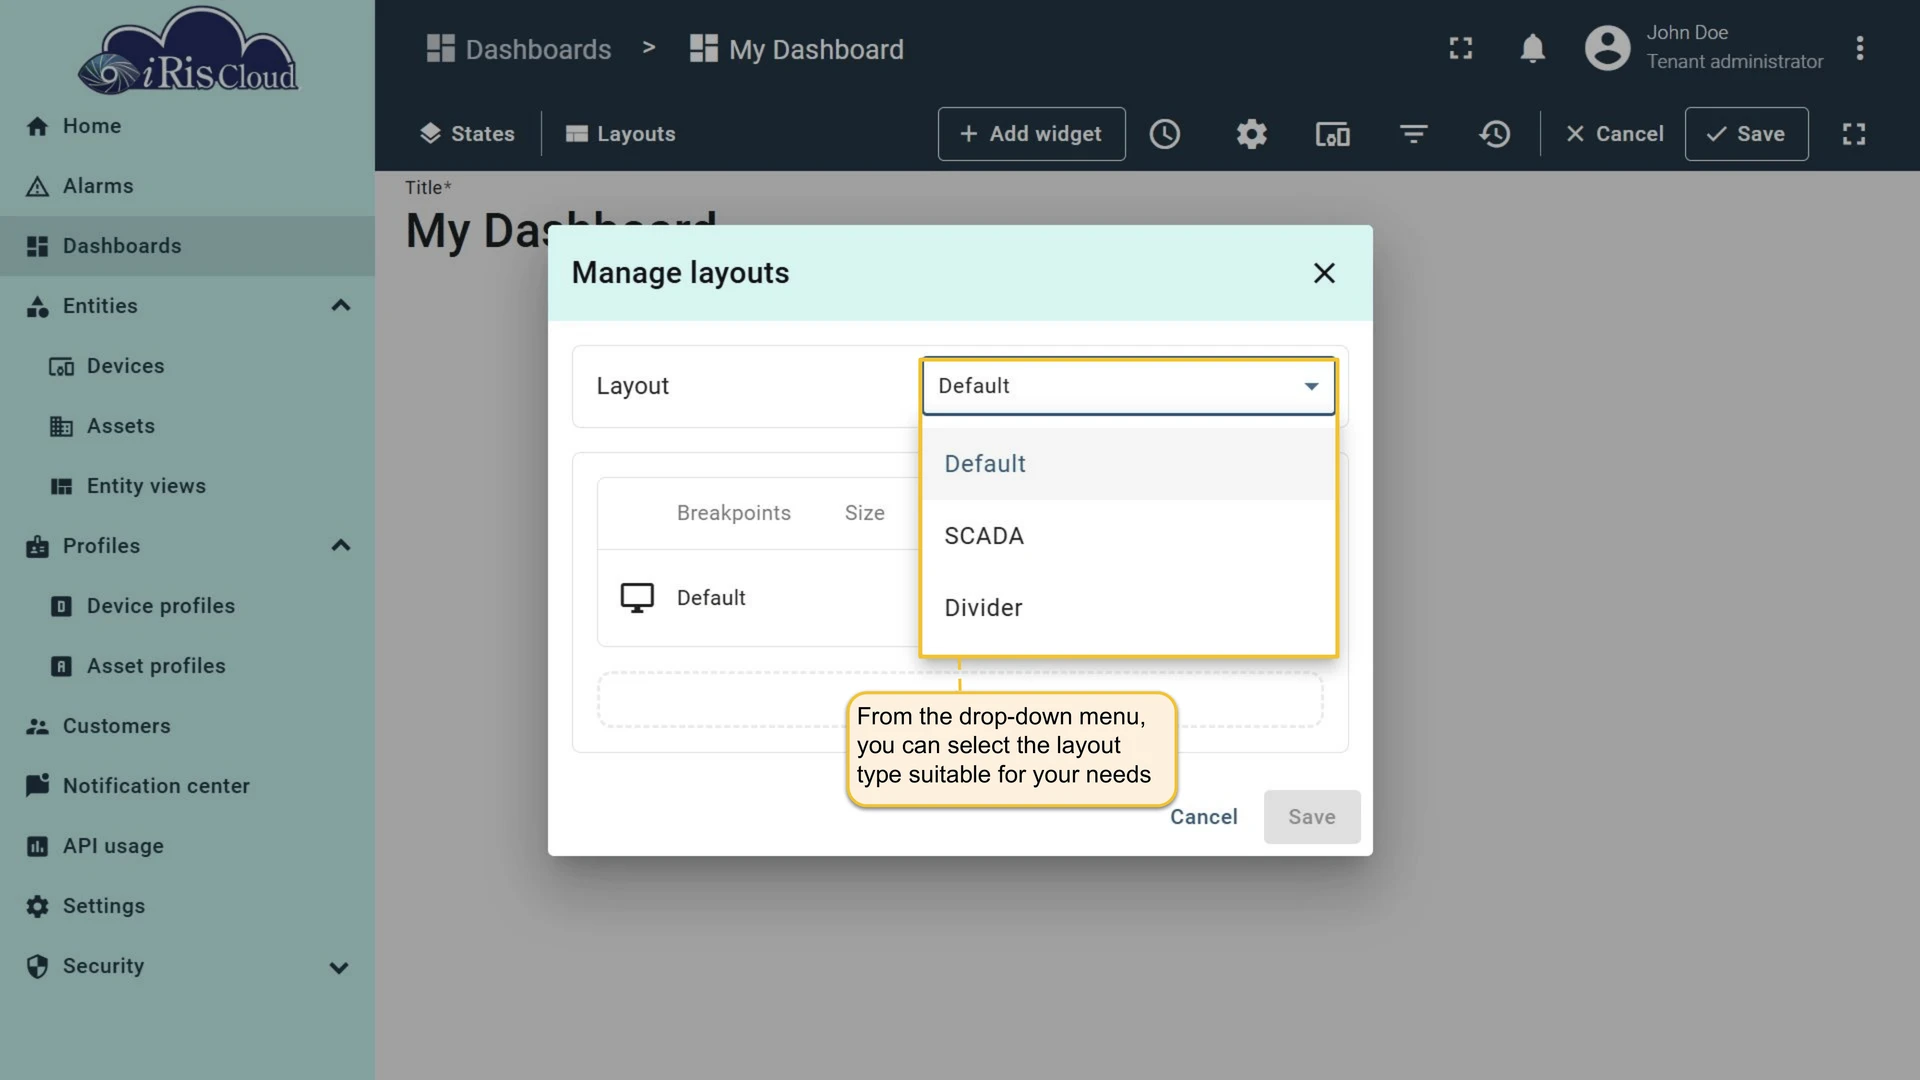Click the Customers people icon

[37, 726]
